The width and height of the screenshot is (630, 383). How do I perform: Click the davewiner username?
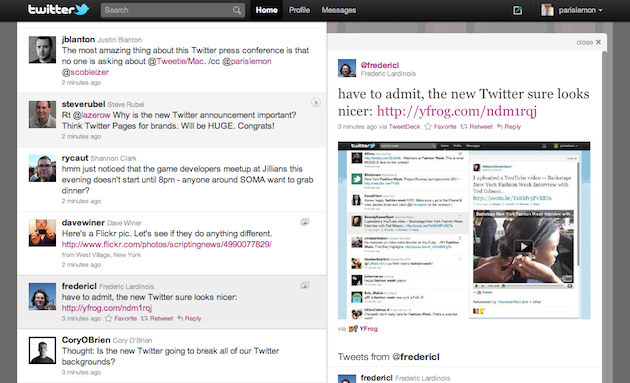point(83,222)
